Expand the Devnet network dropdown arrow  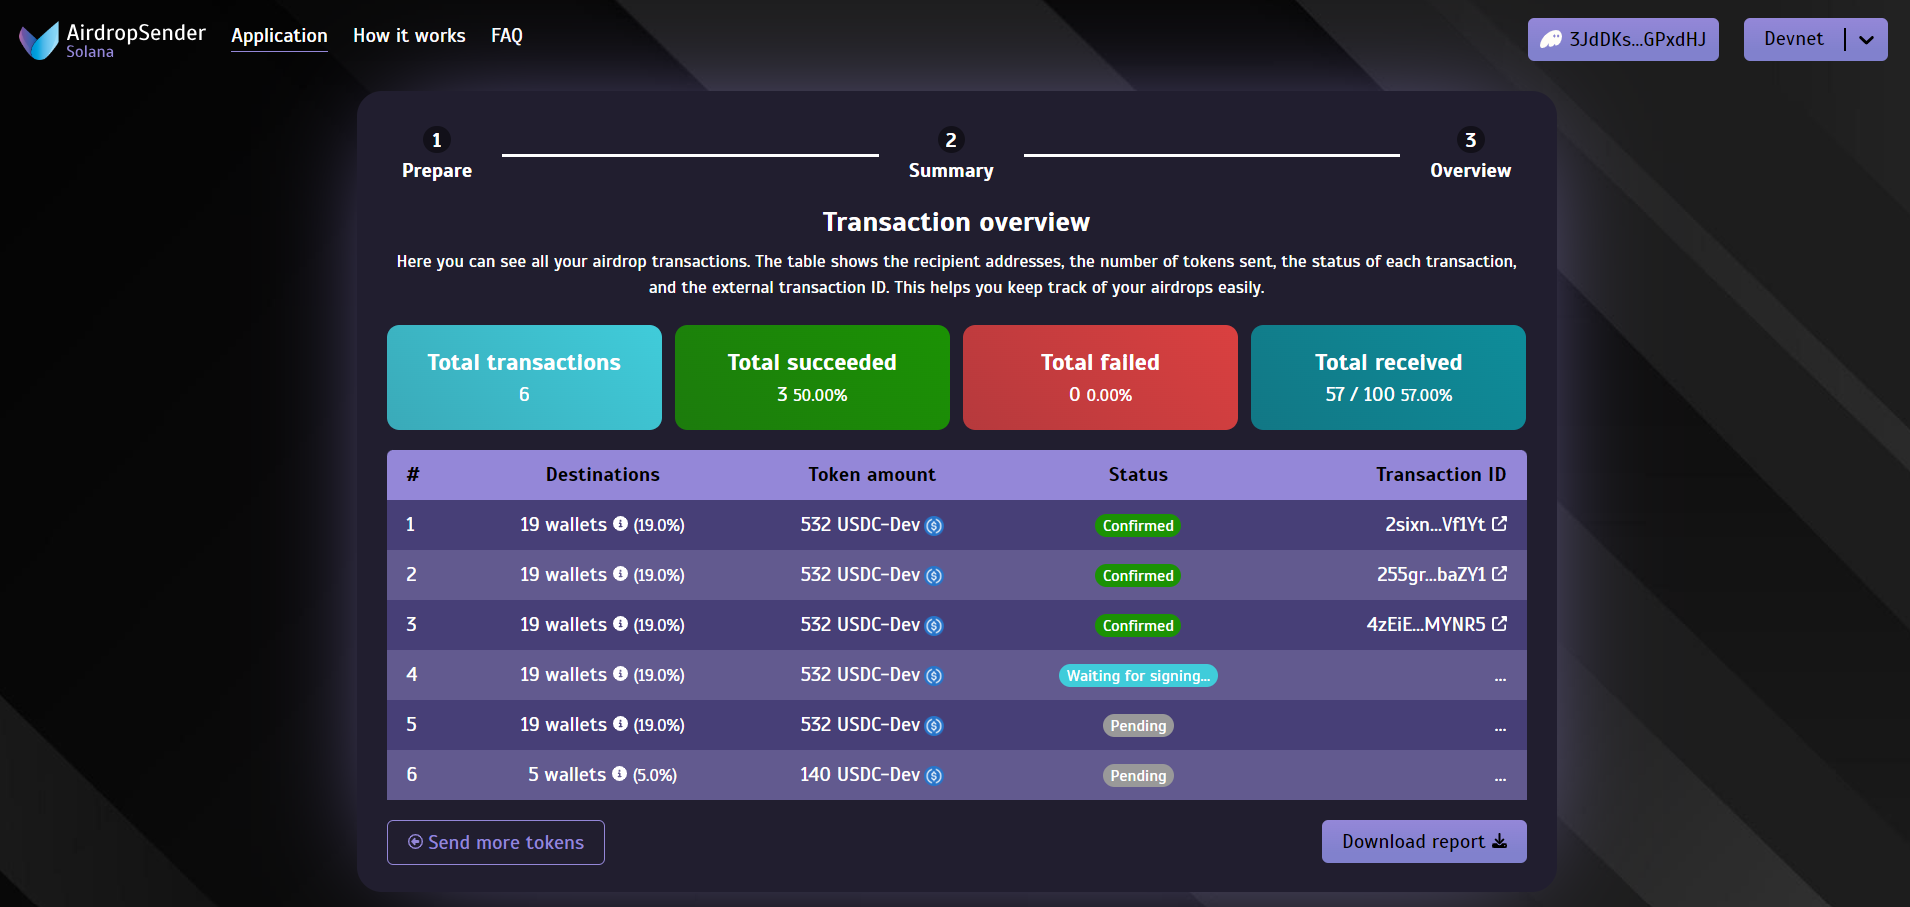tap(1866, 40)
